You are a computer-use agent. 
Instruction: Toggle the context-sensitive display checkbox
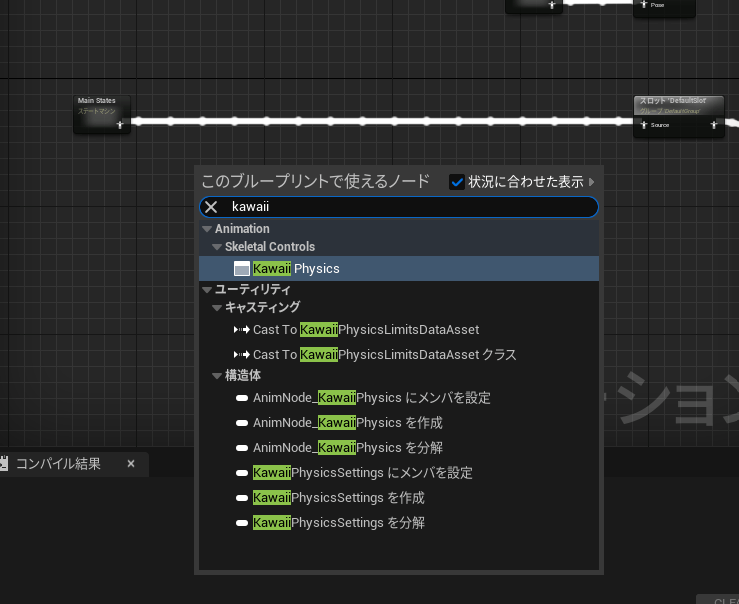point(457,182)
